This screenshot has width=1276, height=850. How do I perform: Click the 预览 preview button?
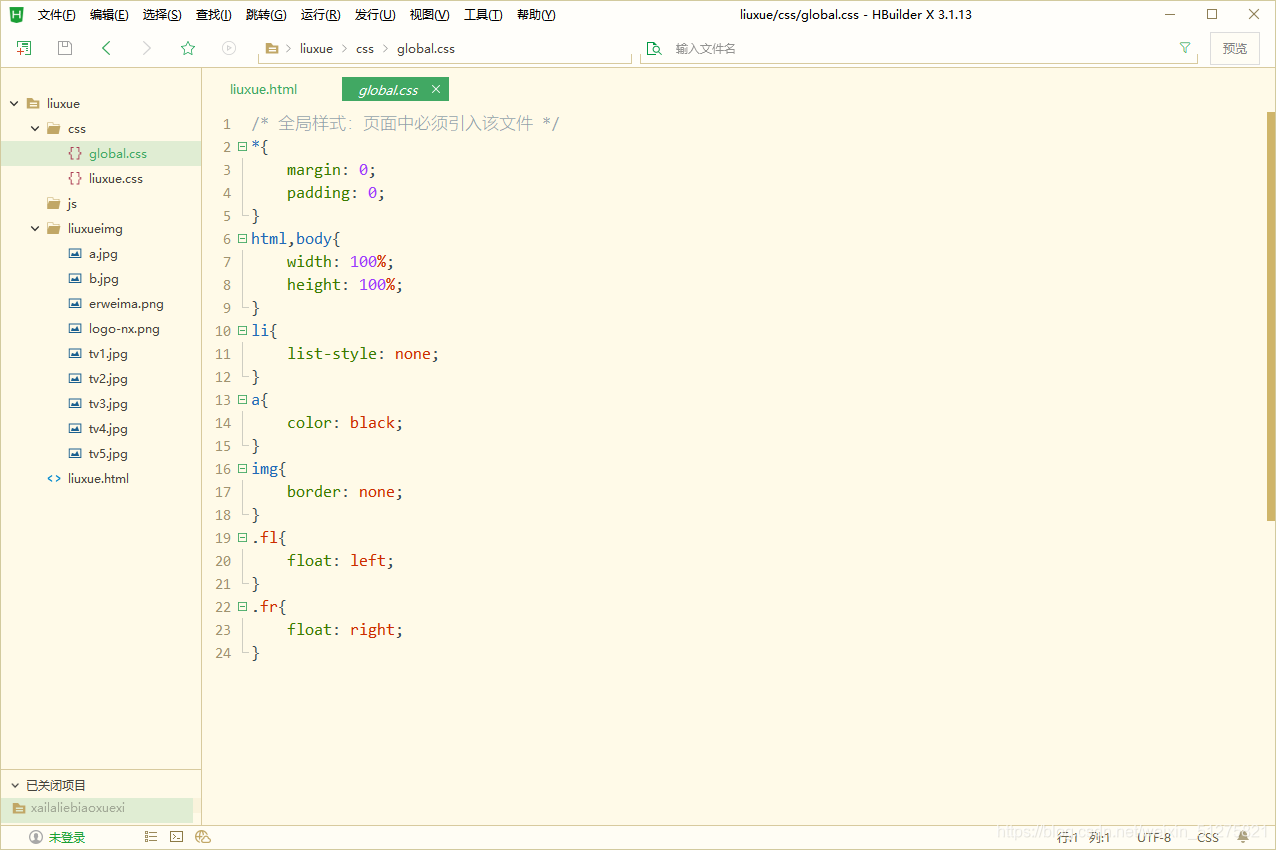(x=1235, y=48)
